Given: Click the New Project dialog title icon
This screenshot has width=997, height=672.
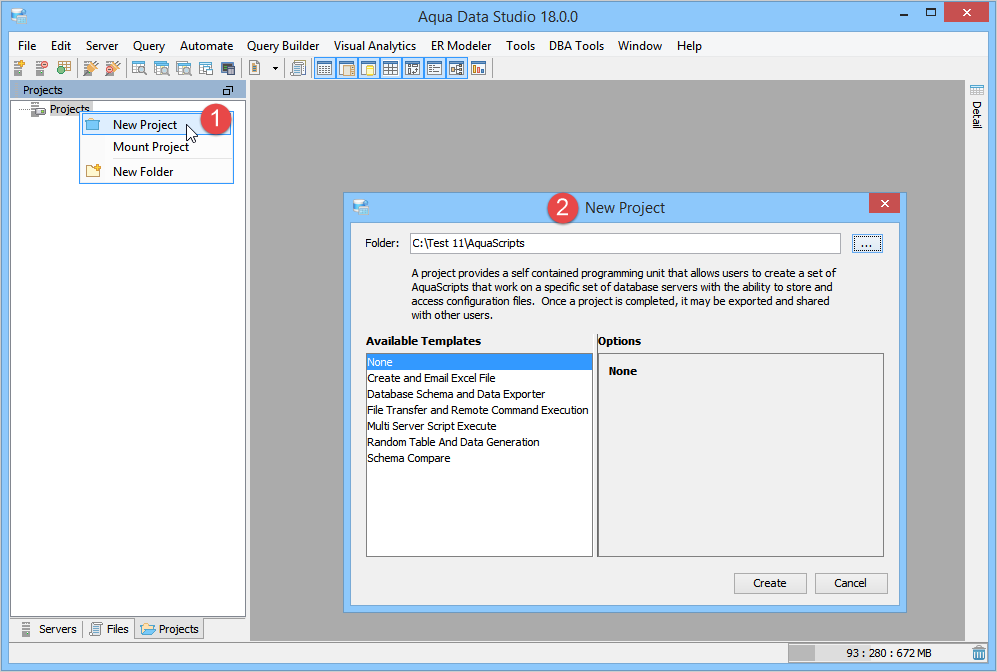Looking at the screenshot, I should tap(361, 207).
